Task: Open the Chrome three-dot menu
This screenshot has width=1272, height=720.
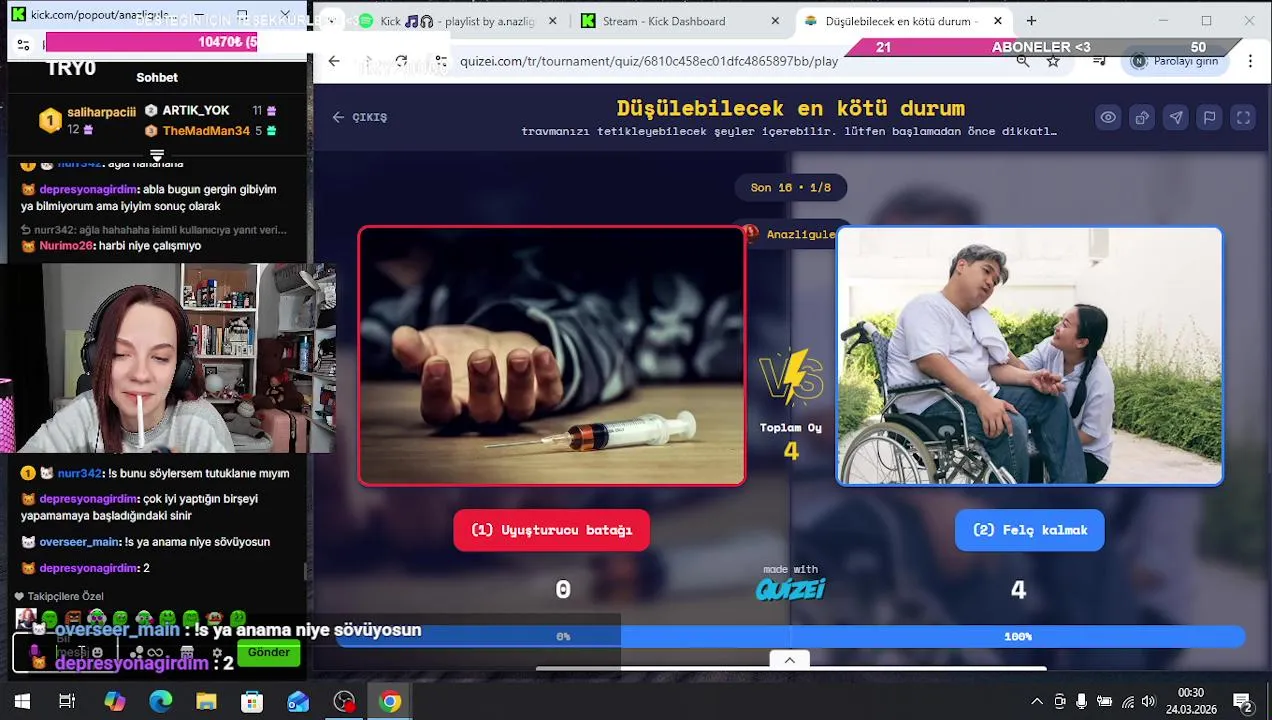Action: [1250, 61]
